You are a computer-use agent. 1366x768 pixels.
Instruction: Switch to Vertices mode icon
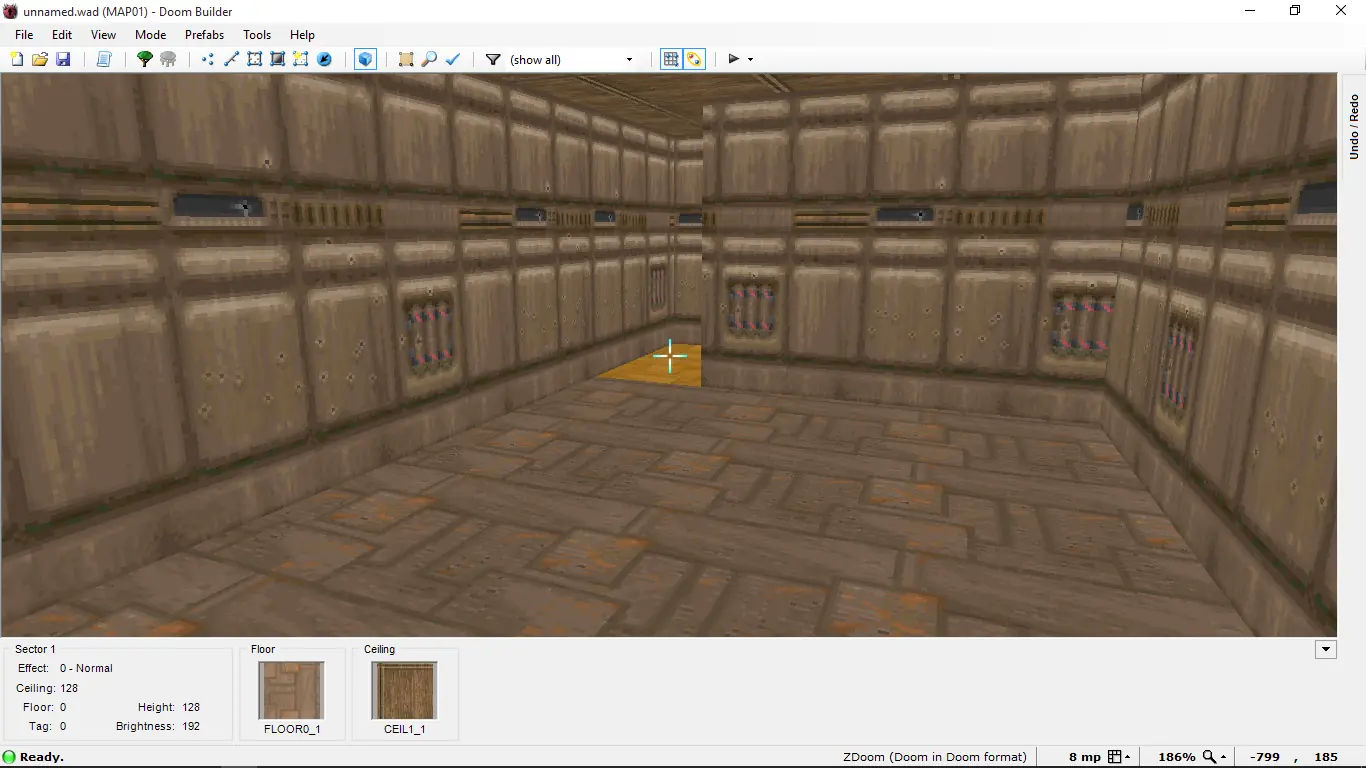tap(208, 60)
